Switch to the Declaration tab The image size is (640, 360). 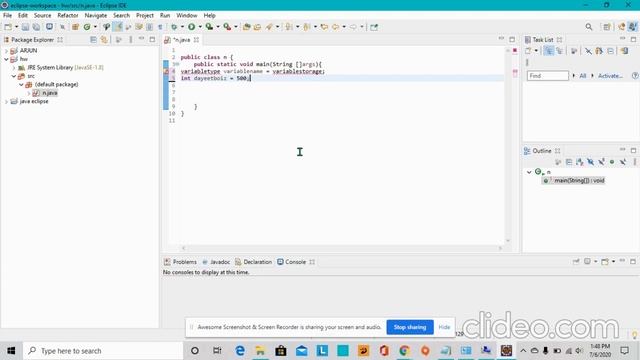[x=253, y=262]
